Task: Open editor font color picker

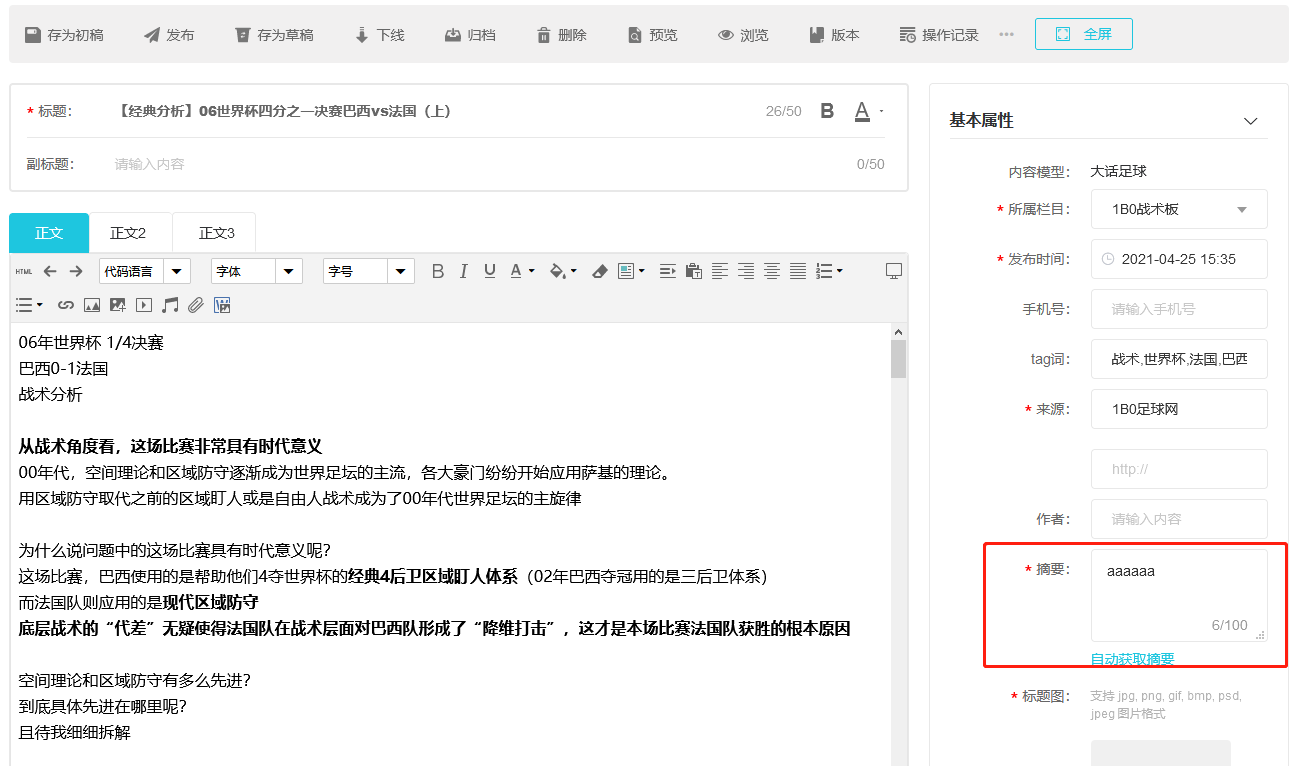Action: point(522,271)
